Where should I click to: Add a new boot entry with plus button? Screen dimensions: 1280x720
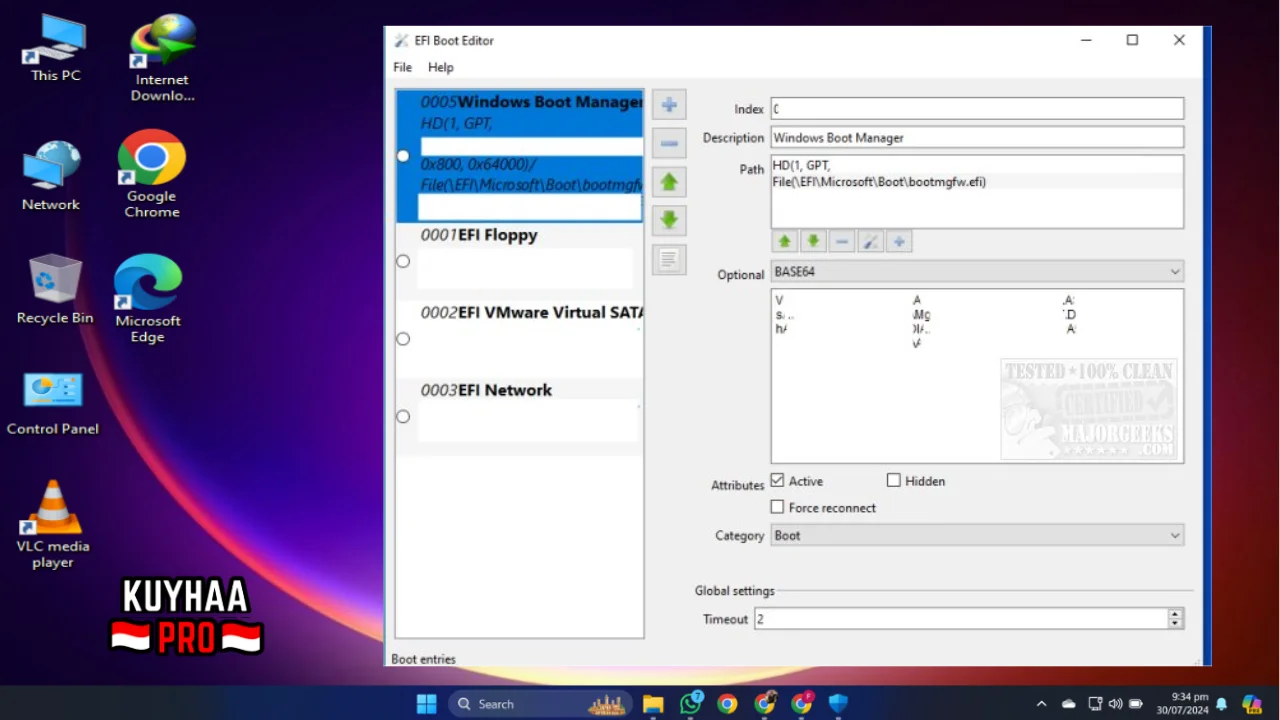[x=669, y=105]
